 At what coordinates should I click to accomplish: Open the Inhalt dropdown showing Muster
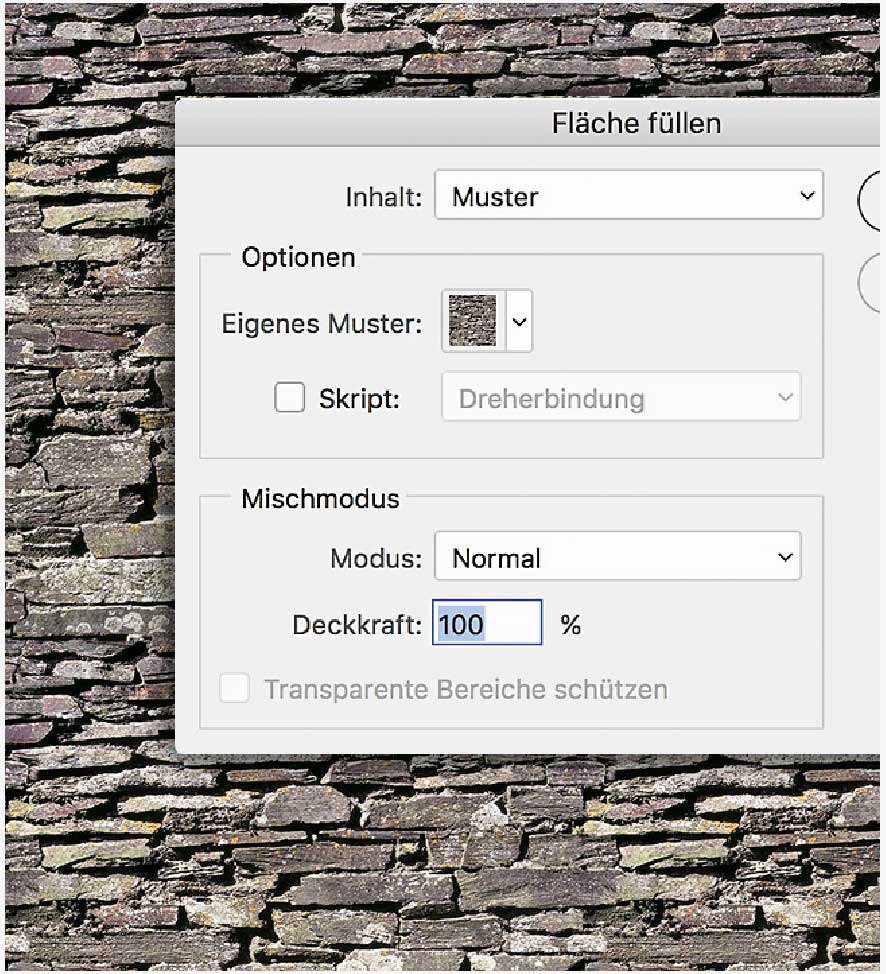coord(627,196)
